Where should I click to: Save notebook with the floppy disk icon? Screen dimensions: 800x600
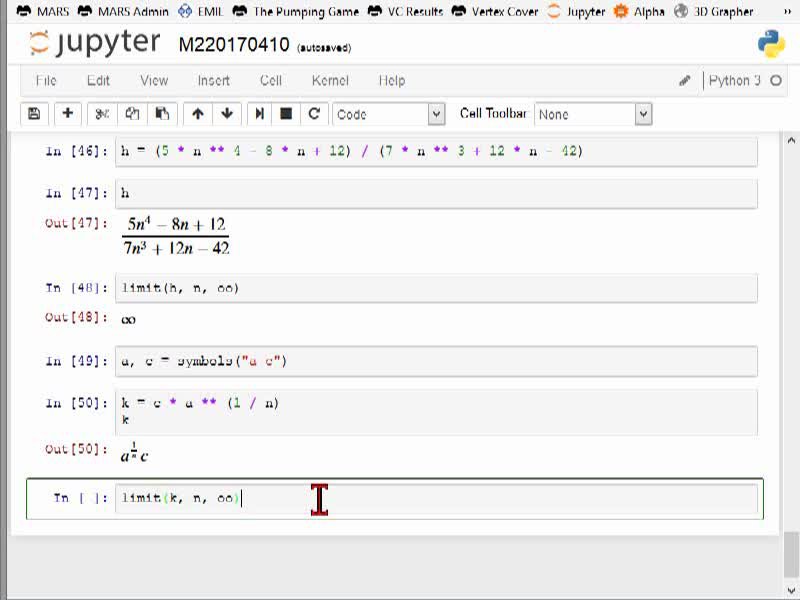pos(34,114)
